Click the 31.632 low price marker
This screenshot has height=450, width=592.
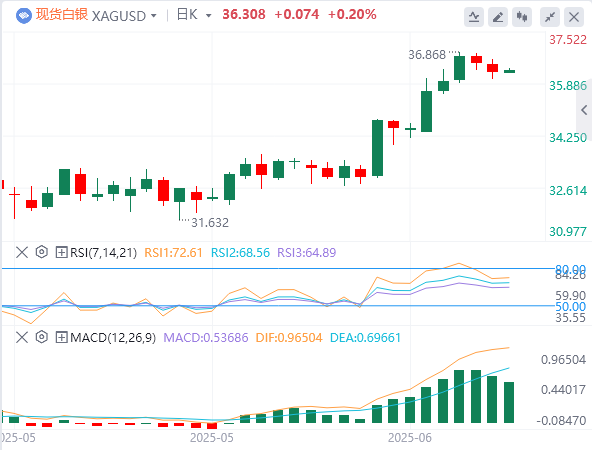[210, 222]
